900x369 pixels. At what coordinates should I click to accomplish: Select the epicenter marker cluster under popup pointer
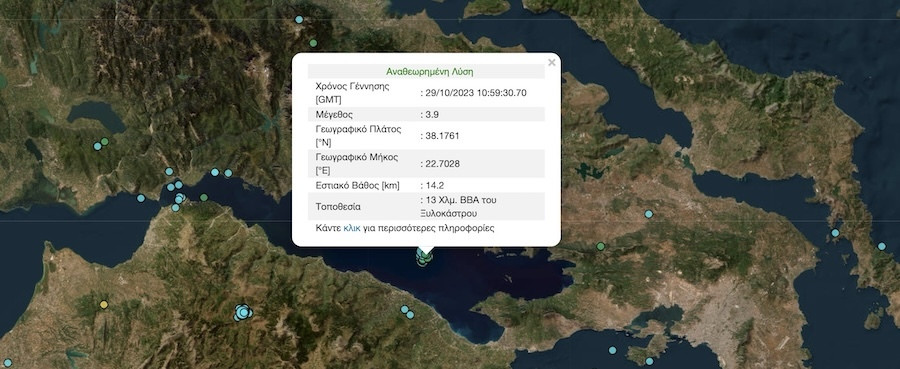coord(425,257)
